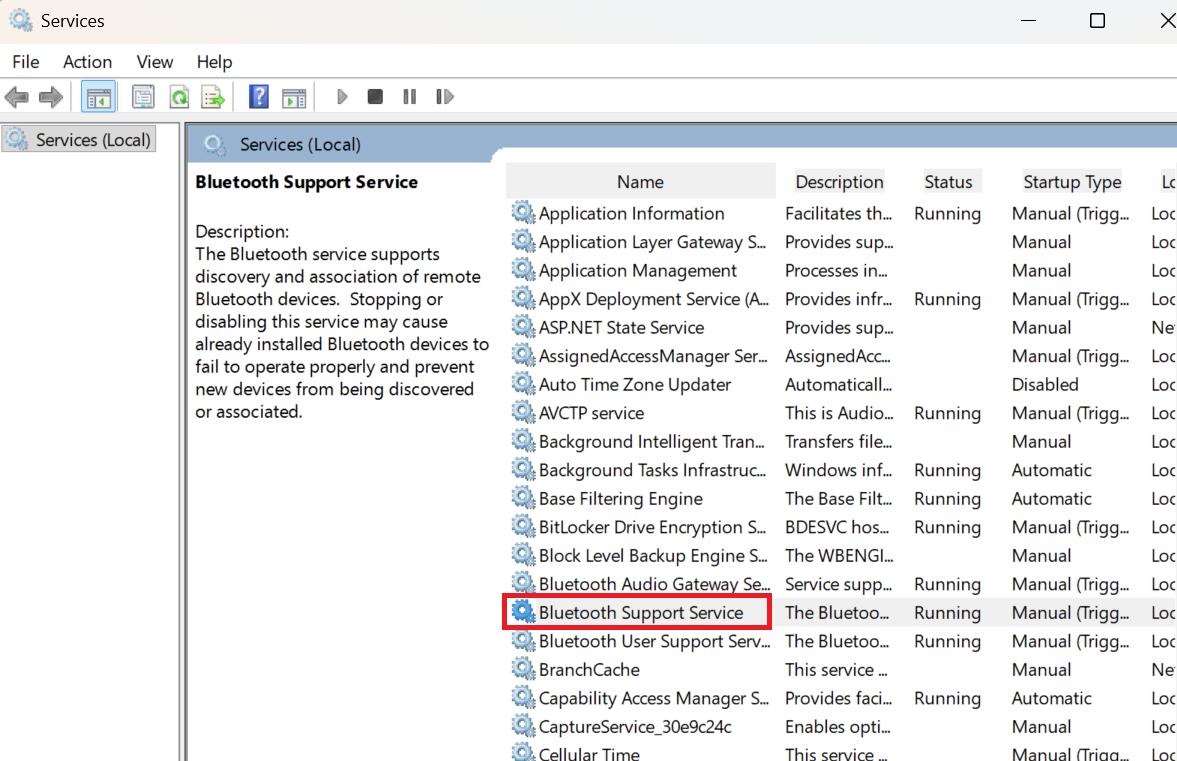This screenshot has height=761, width=1177.
Task: Open the View menu
Action: (155, 62)
